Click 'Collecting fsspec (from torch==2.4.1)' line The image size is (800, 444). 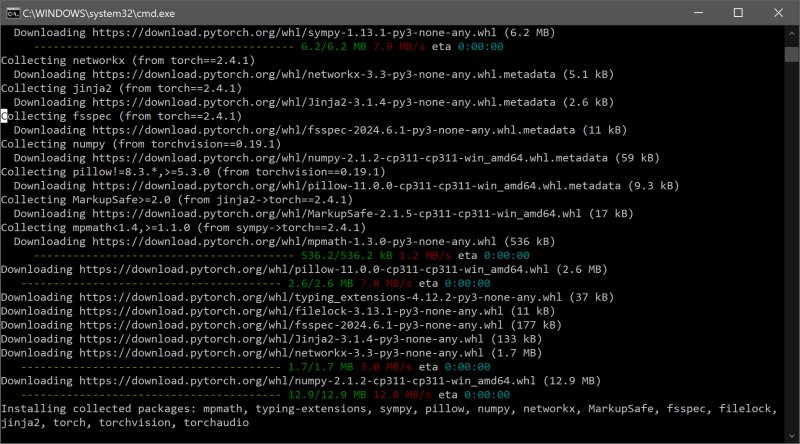121,116
